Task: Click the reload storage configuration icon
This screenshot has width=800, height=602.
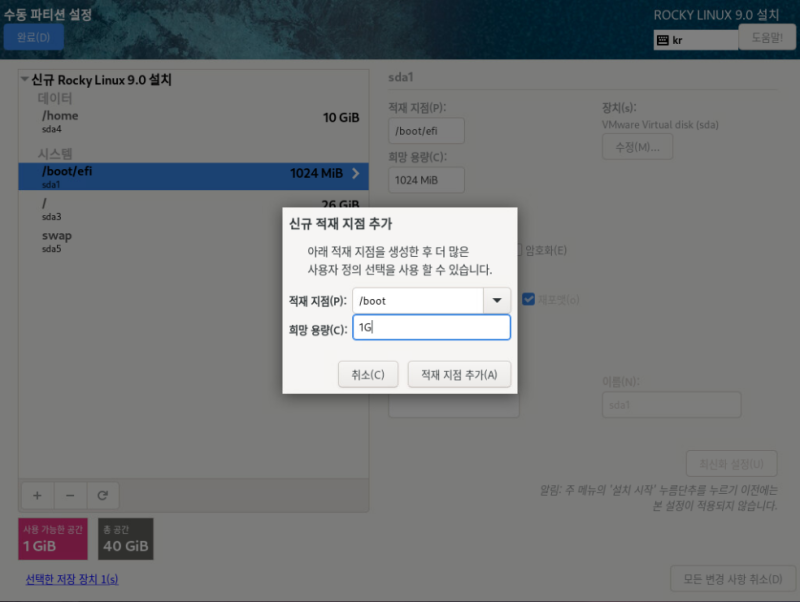Action: pyautogui.click(x=103, y=495)
